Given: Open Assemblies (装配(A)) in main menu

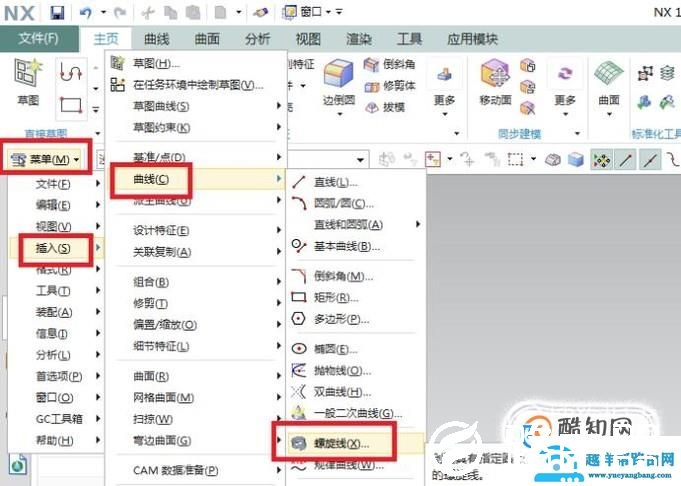Looking at the screenshot, I should [55, 312].
